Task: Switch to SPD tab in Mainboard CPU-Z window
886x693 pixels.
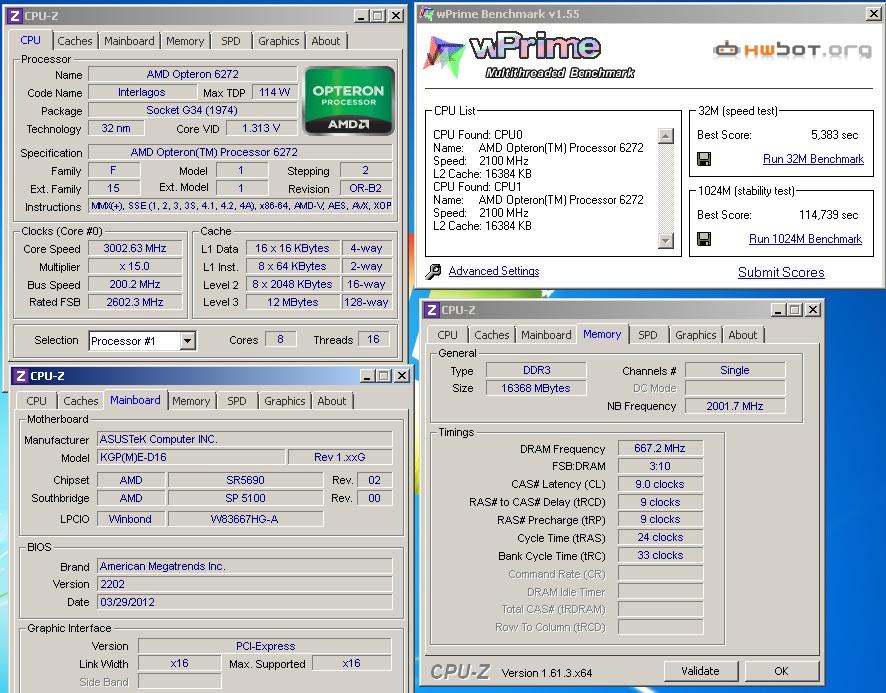Action: pos(236,401)
